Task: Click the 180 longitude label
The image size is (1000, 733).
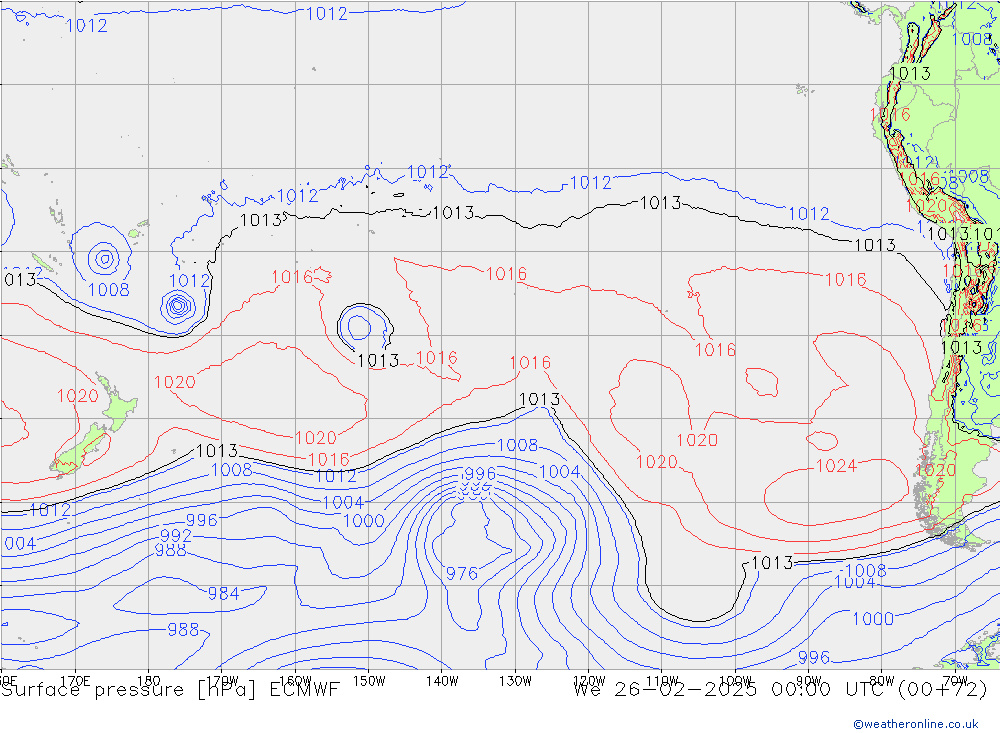Action: click(149, 680)
